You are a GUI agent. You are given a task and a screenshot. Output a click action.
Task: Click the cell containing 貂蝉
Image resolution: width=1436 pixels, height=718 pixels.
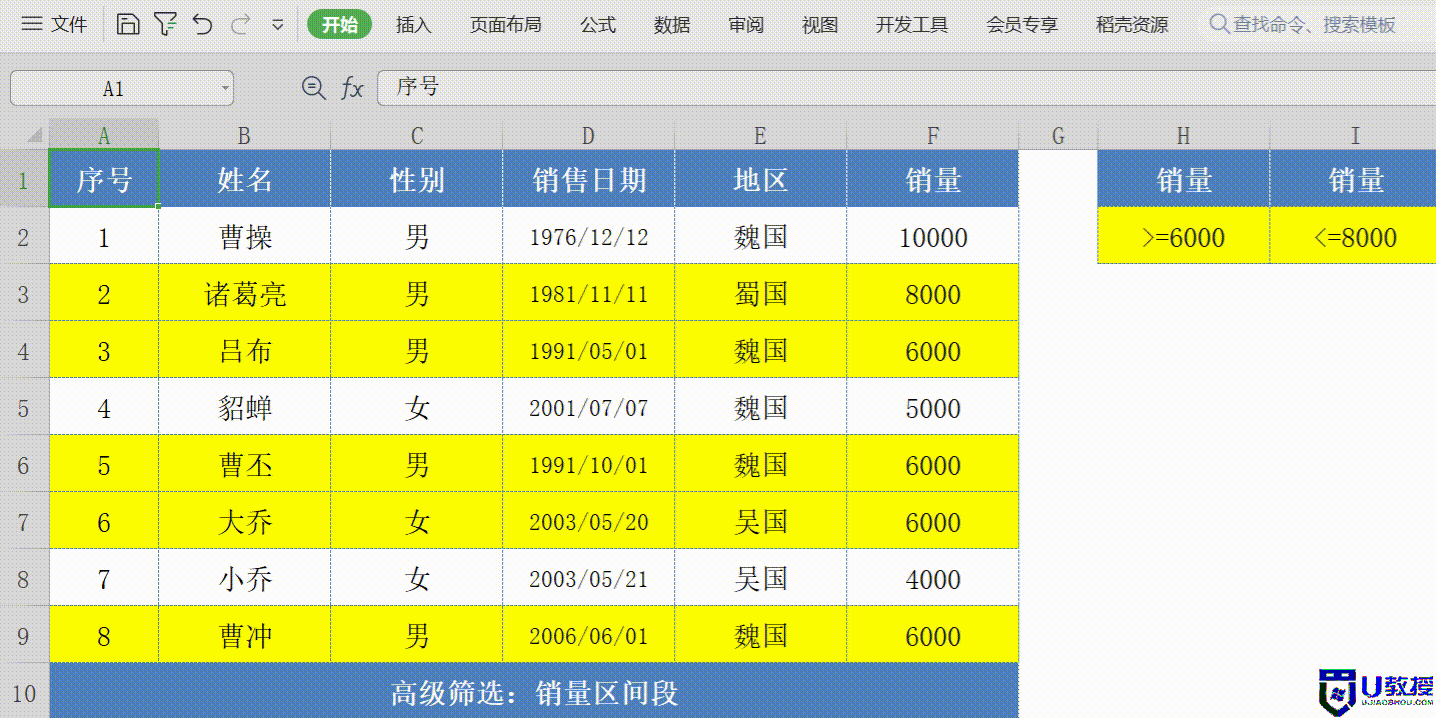[x=245, y=408]
